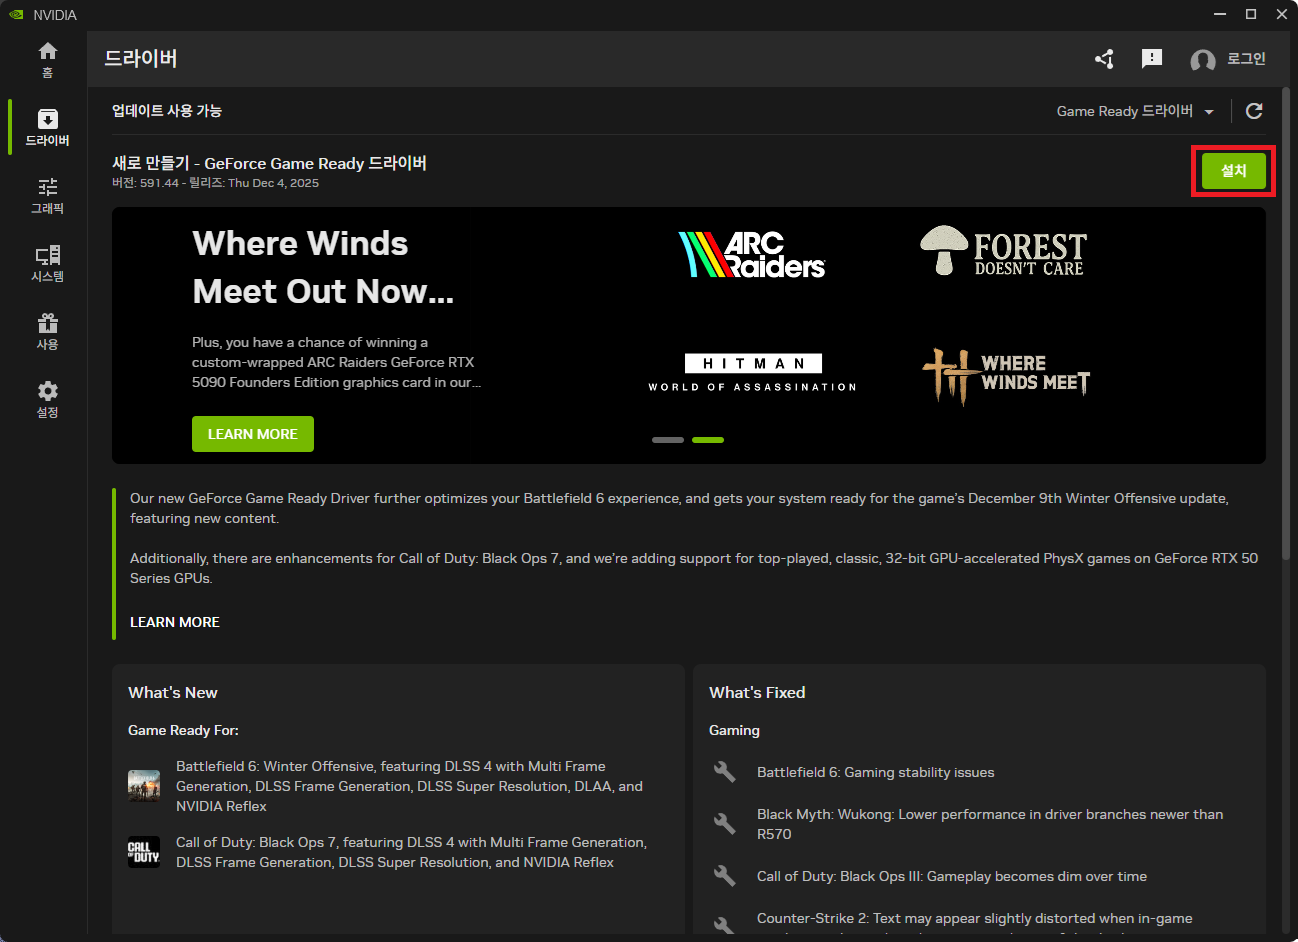The height and width of the screenshot is (942, 1298).
Task: Click the What's Fixed heading
Action: 757,692
